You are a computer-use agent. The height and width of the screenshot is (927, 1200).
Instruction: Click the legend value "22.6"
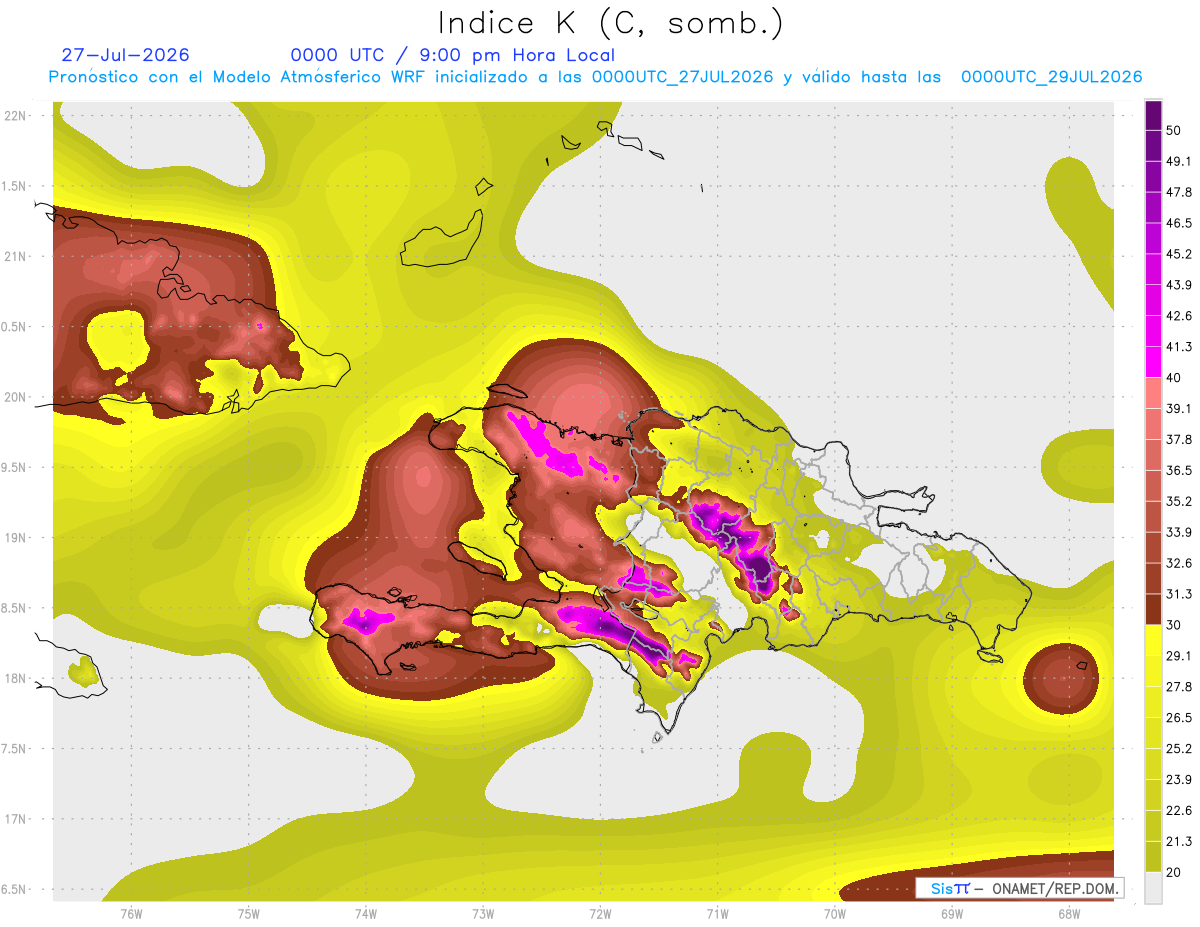(x=1178, y=811)
